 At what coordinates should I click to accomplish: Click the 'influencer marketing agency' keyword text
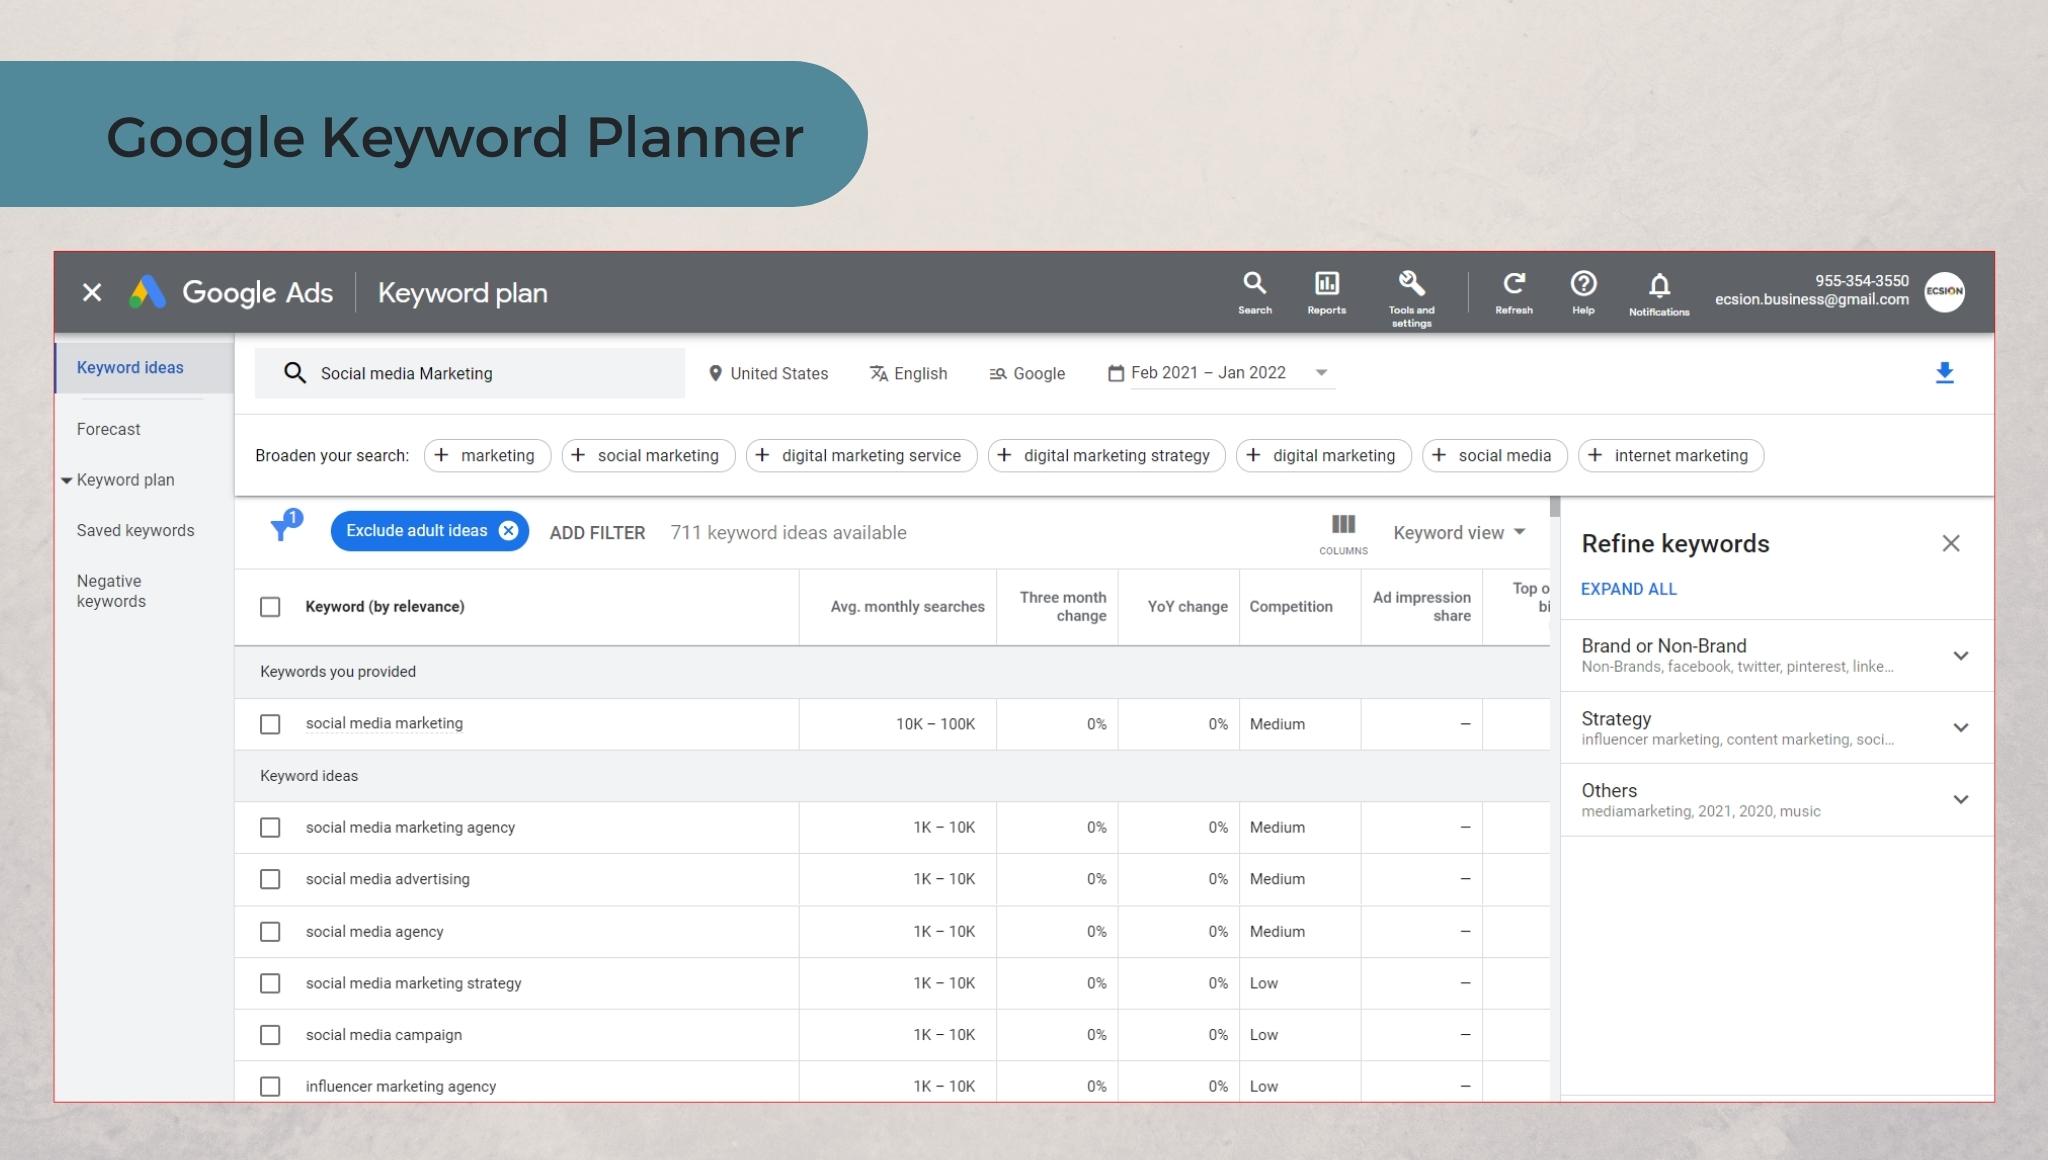tap(400, 1086)
